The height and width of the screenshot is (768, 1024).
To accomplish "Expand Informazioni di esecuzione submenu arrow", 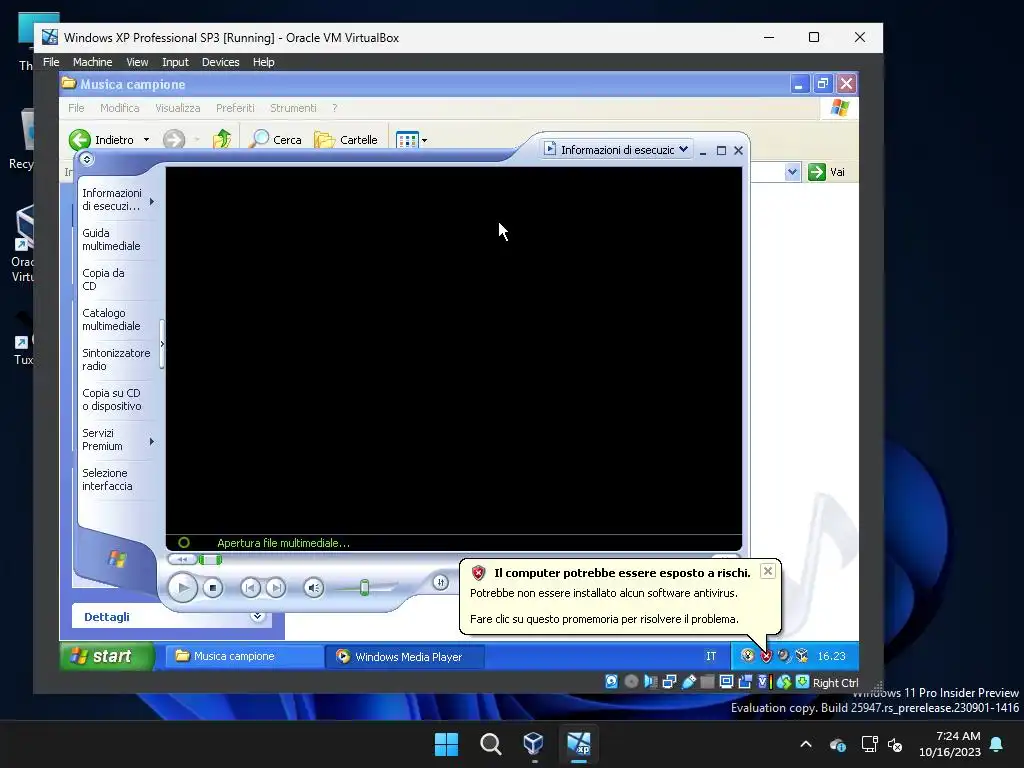I will (x=152, y=201).
